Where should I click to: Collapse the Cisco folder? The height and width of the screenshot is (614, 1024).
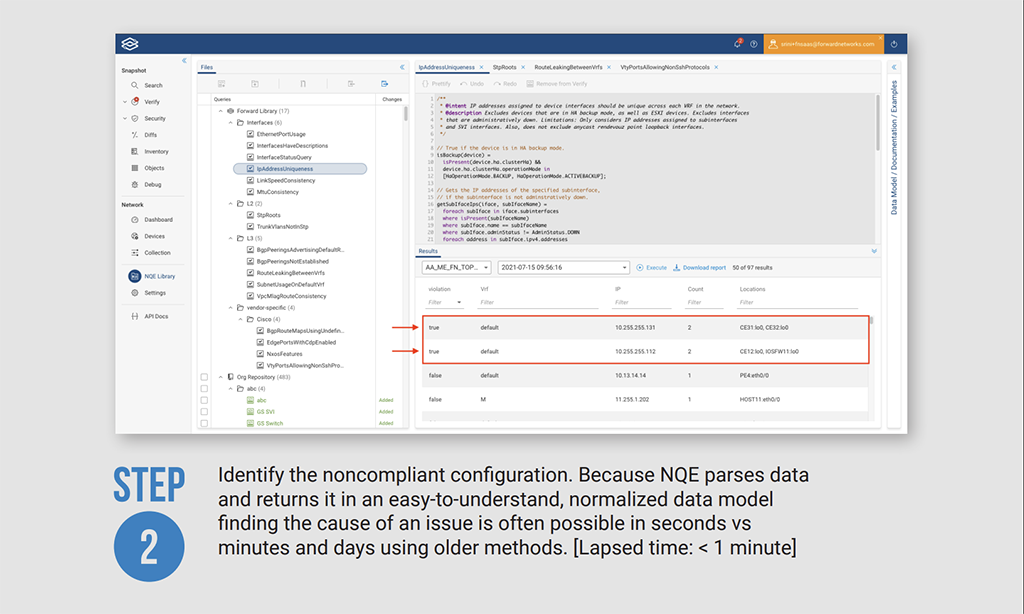[240, 319]
